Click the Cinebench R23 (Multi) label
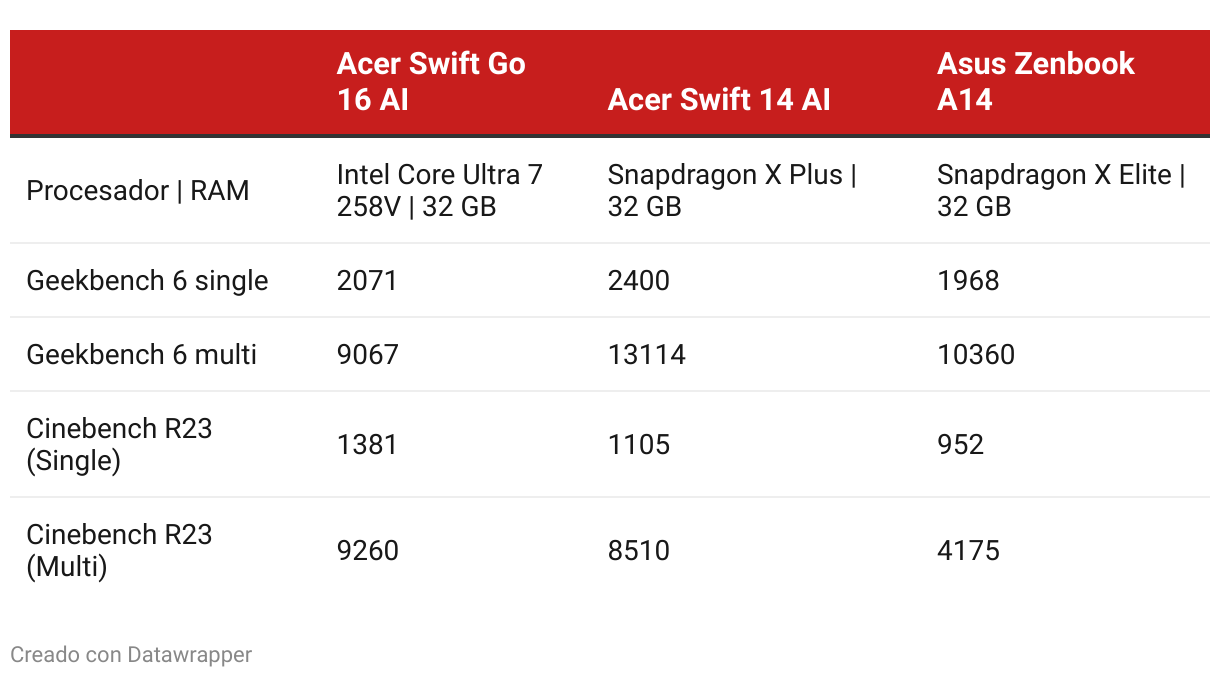The width and height of the screenshot is (1220, 678). coord(119,550)
